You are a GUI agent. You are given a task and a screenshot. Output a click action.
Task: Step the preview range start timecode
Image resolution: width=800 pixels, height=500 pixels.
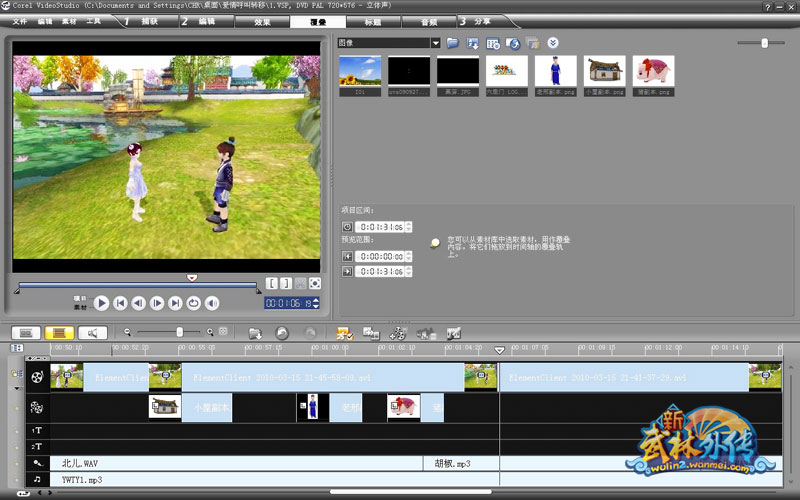[x=408, y=256]
